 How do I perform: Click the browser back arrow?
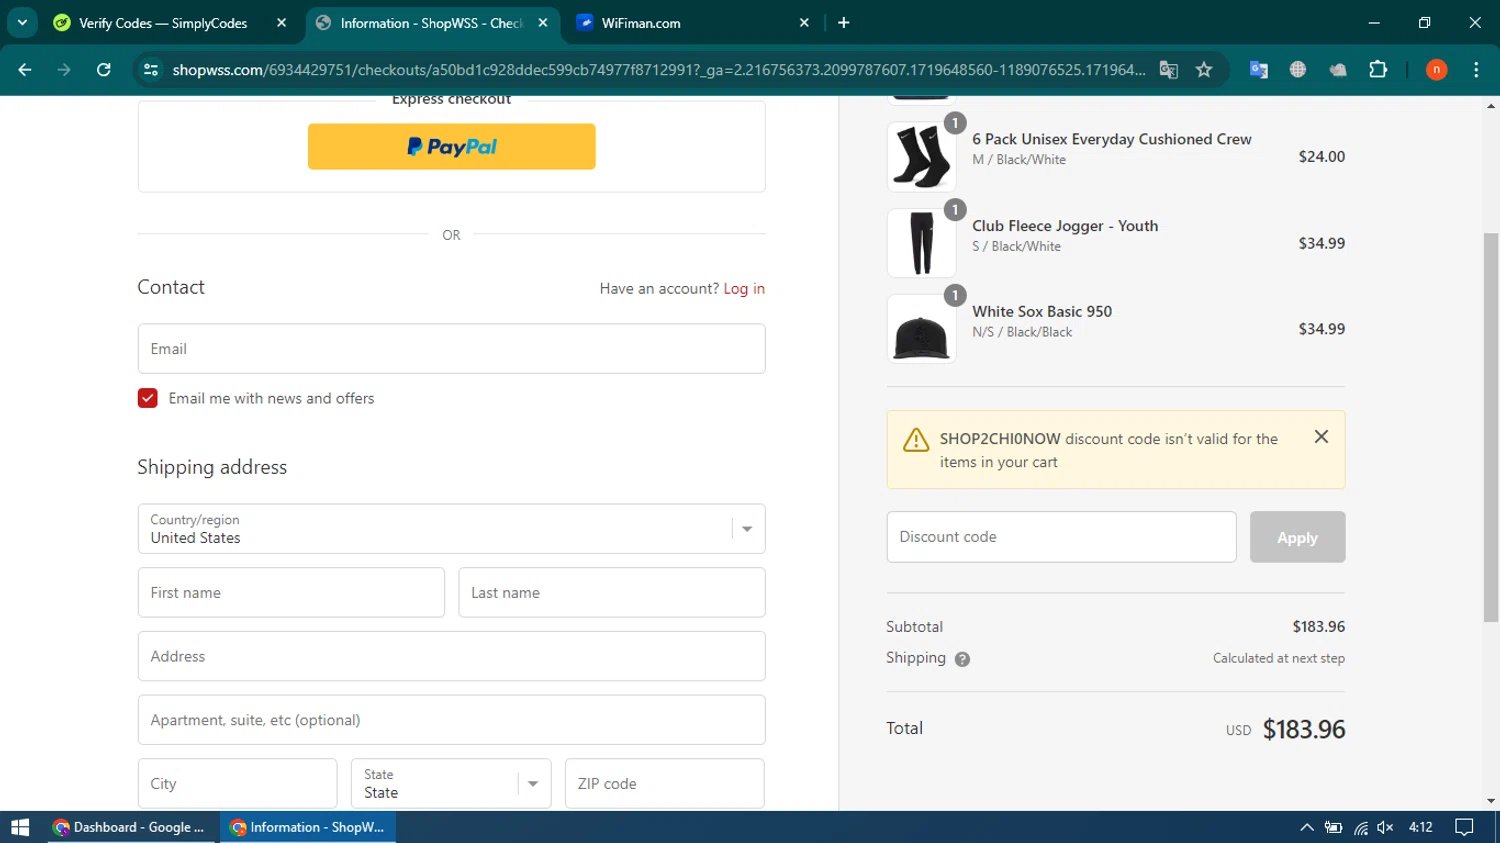click(x=25, y=70)
